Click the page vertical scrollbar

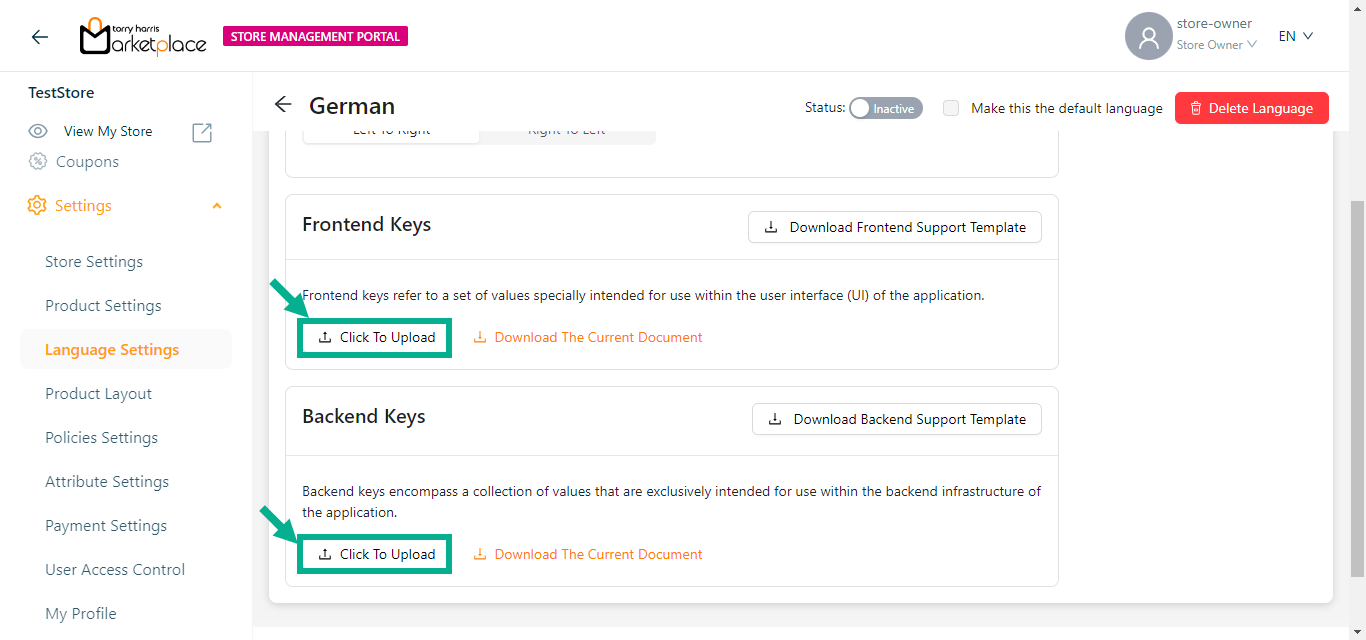(x=1357, y=385)
